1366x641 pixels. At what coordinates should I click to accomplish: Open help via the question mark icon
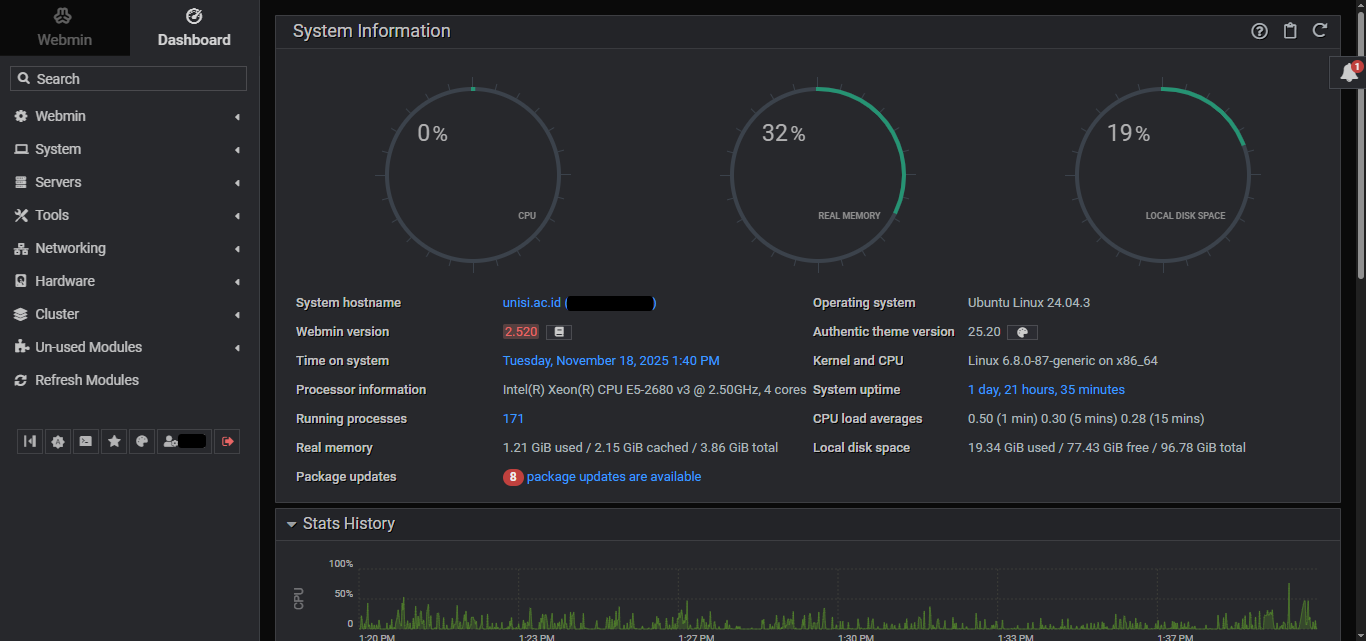(1260, 31)
